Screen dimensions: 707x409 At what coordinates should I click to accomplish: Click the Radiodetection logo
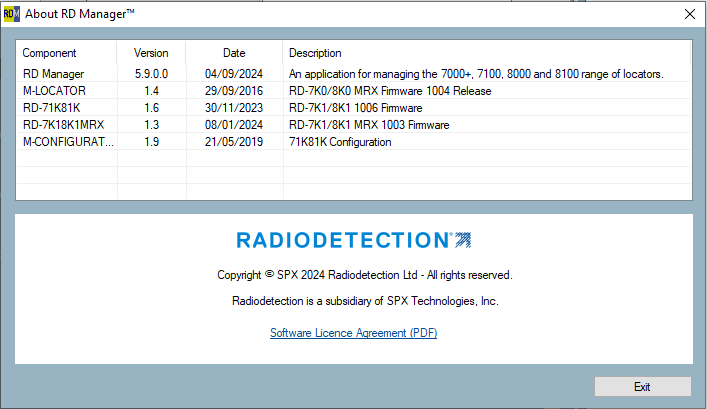pos(354,240)
